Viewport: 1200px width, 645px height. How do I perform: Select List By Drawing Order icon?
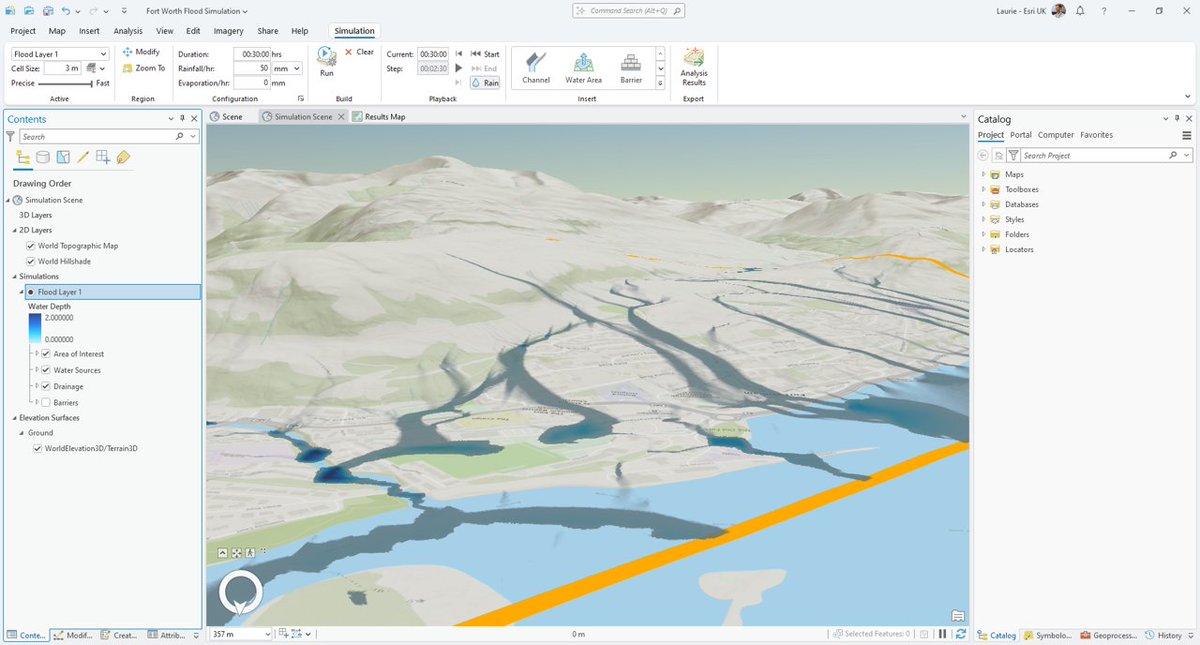click(24, 157)
